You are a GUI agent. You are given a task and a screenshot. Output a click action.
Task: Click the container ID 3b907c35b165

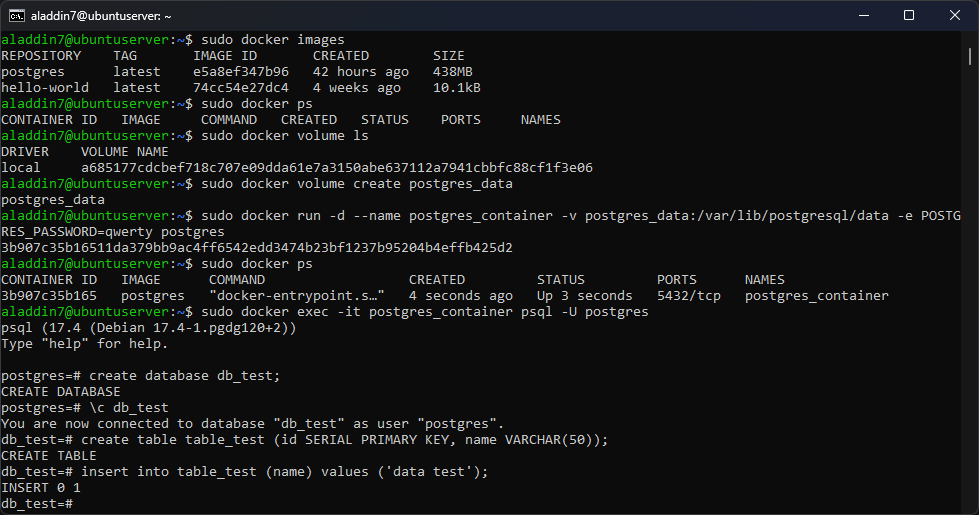pos(49,295)
